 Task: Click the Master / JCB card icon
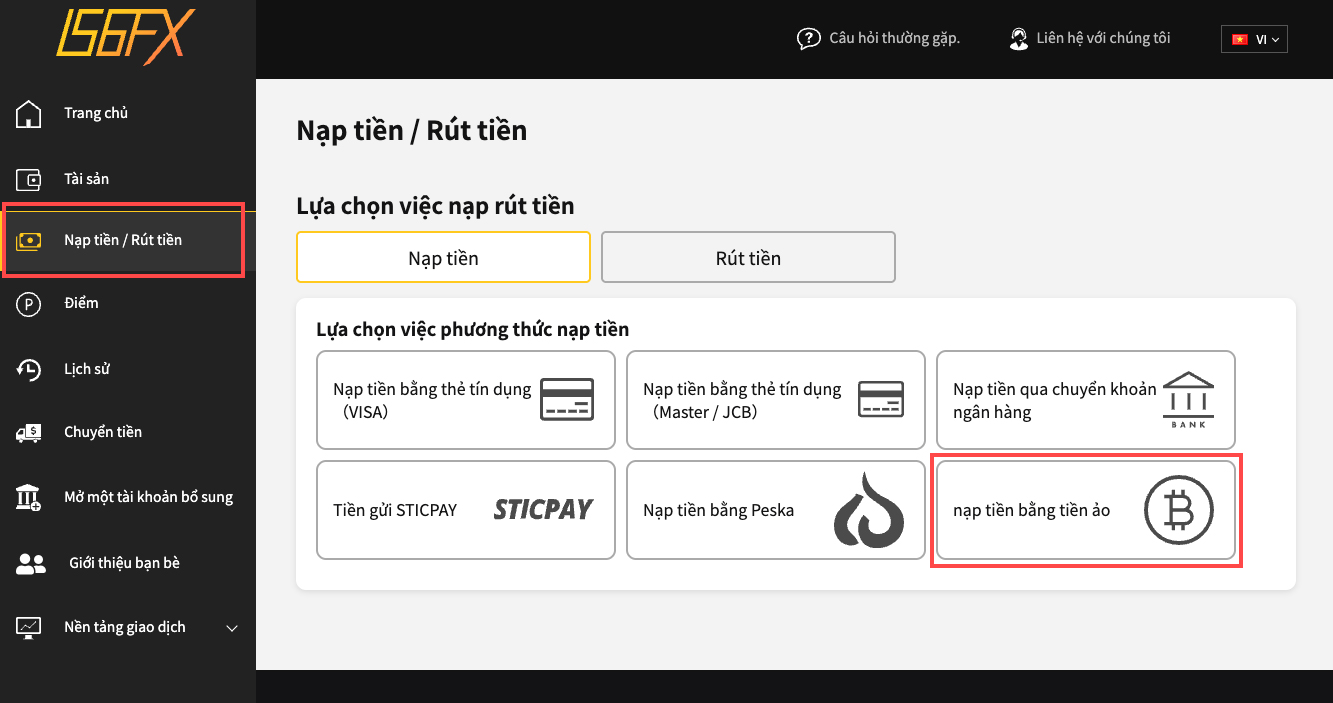[x=881, y=400]
